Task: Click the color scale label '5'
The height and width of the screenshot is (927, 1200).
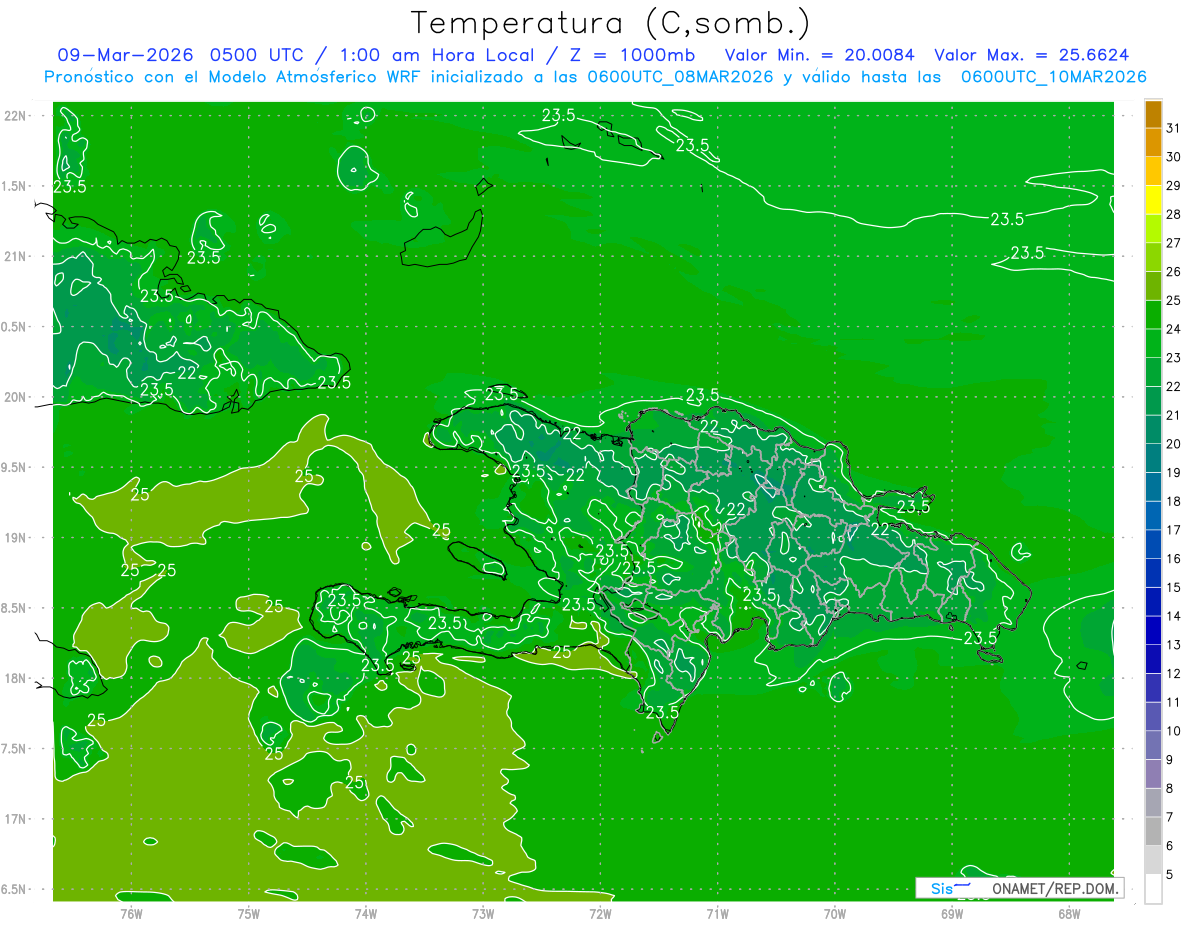Action: tap(1170, 875)
